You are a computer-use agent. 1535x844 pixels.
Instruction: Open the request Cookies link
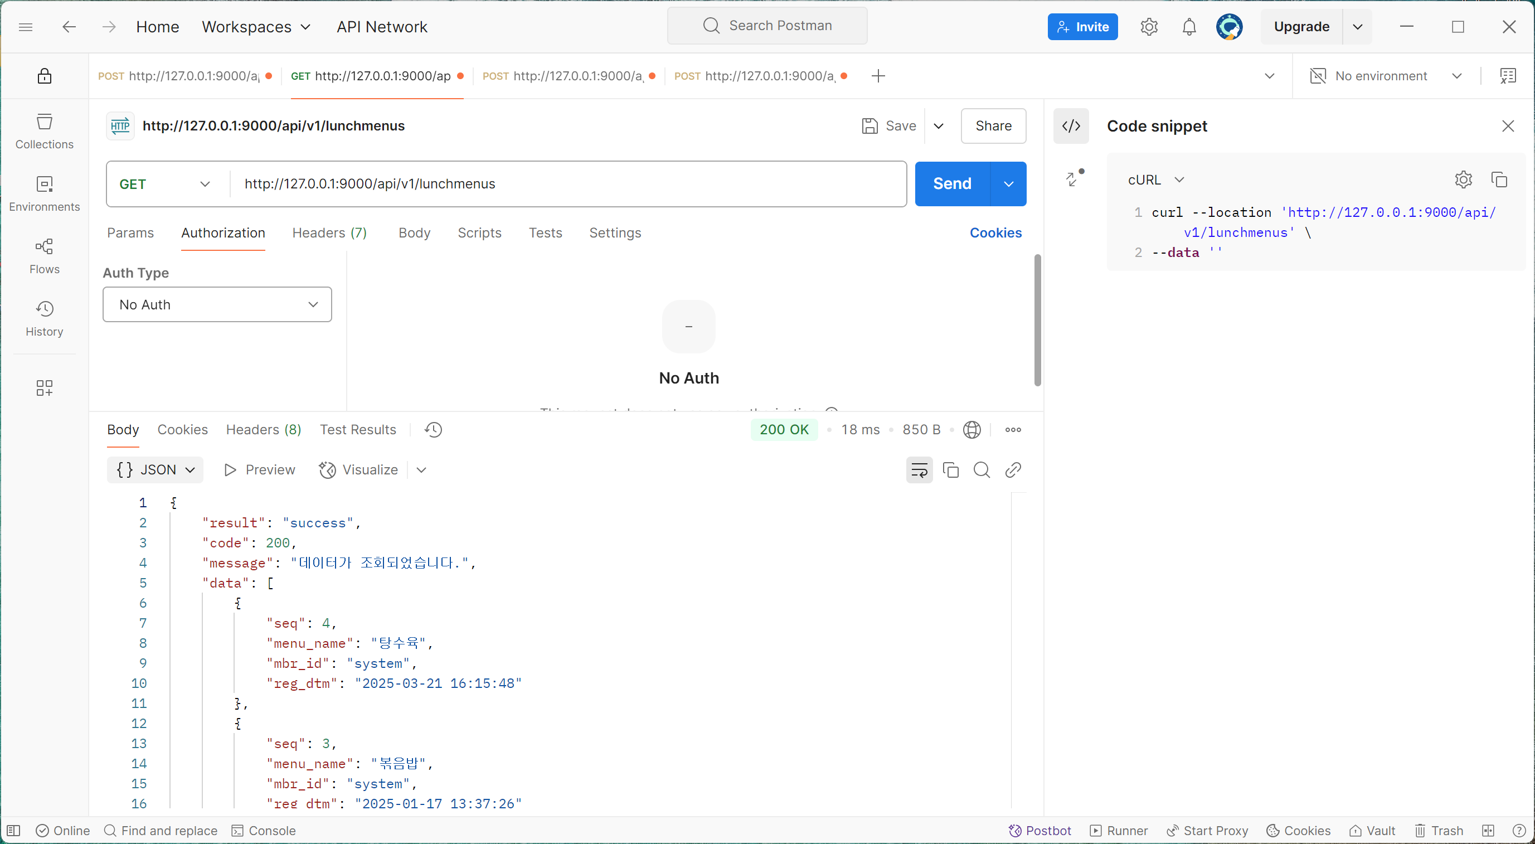996,233
